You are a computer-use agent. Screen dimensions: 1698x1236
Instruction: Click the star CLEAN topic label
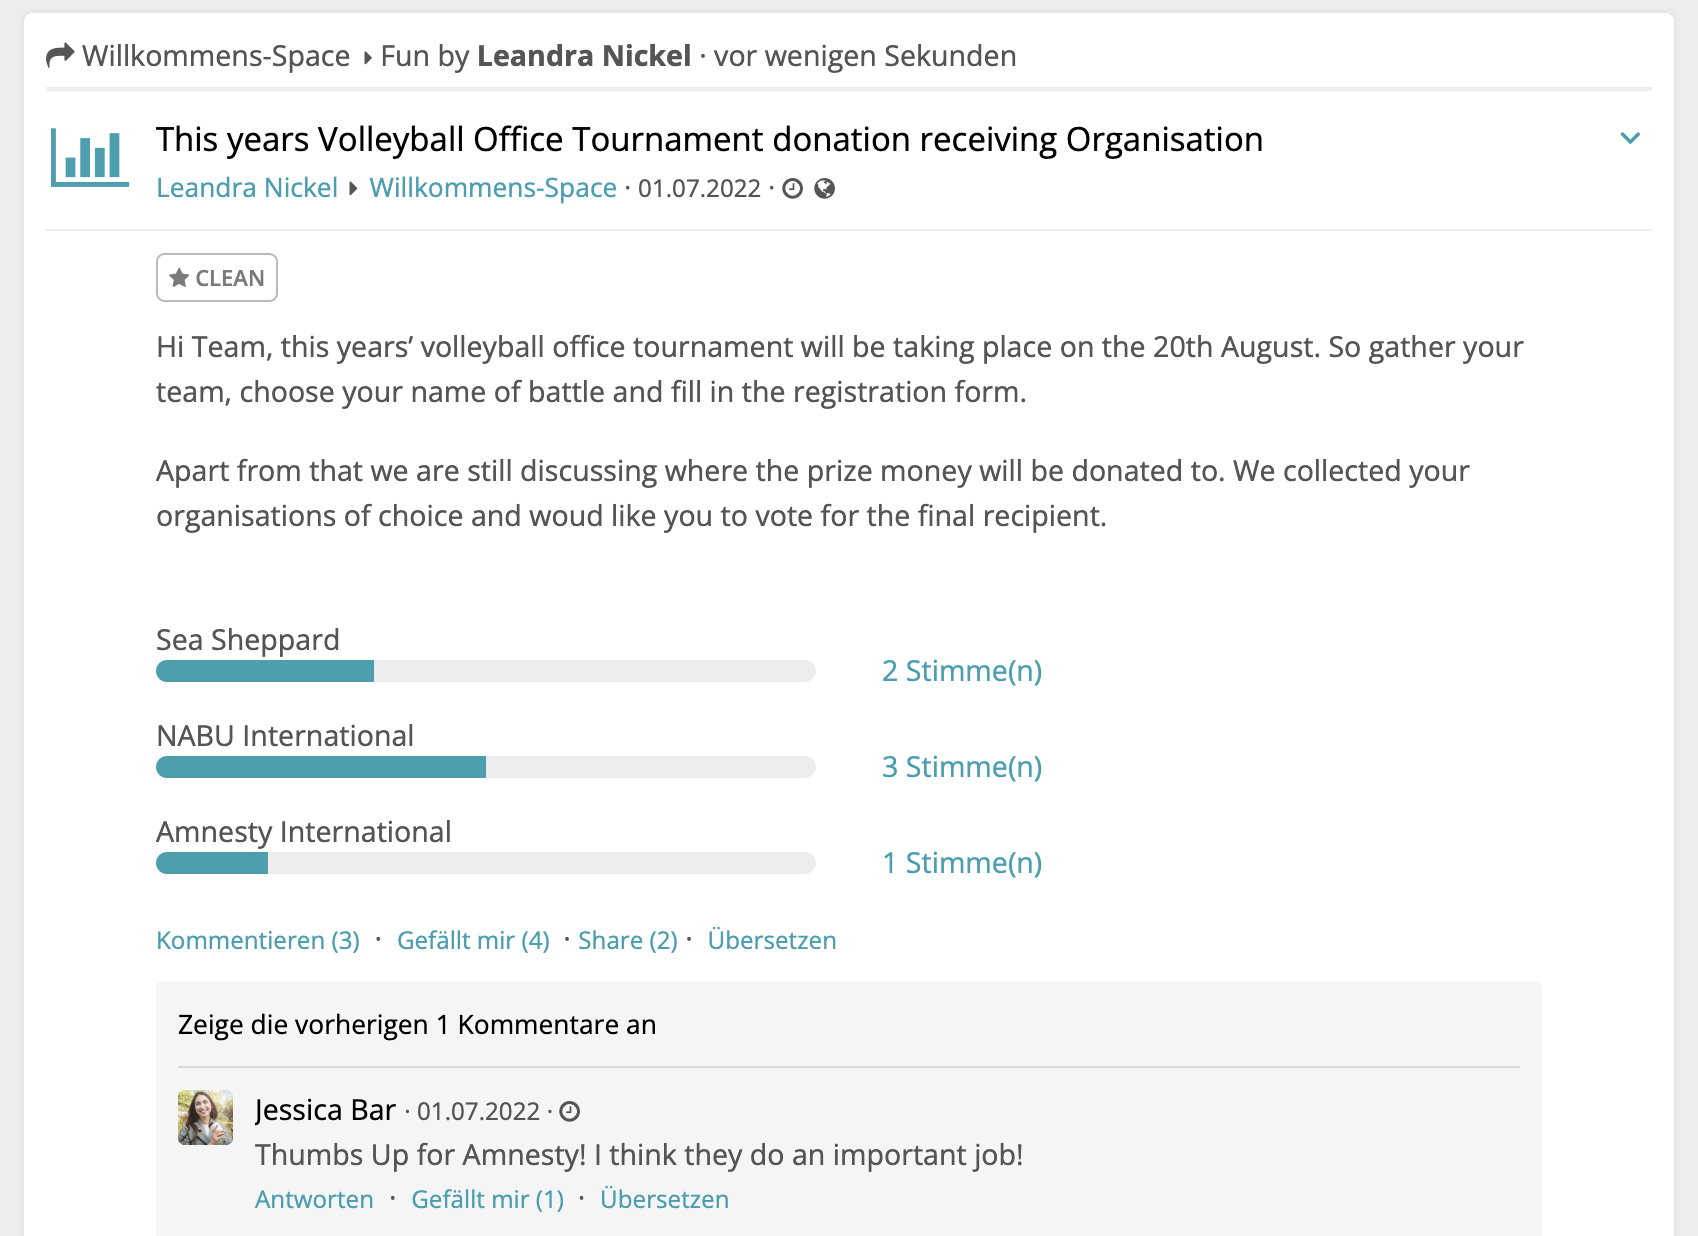pos(217,278)
